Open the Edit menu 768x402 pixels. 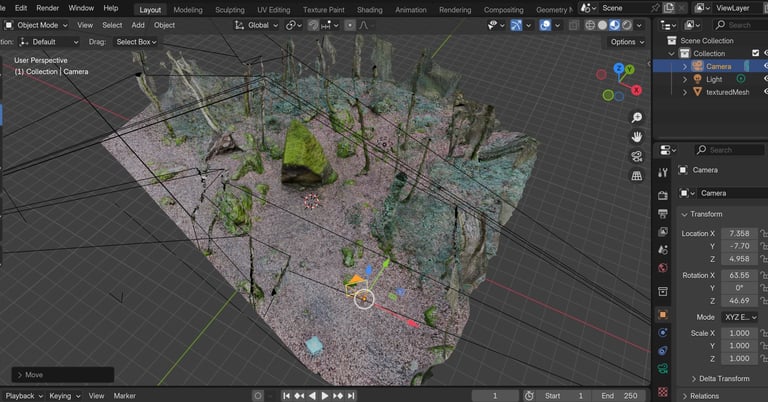21,8
